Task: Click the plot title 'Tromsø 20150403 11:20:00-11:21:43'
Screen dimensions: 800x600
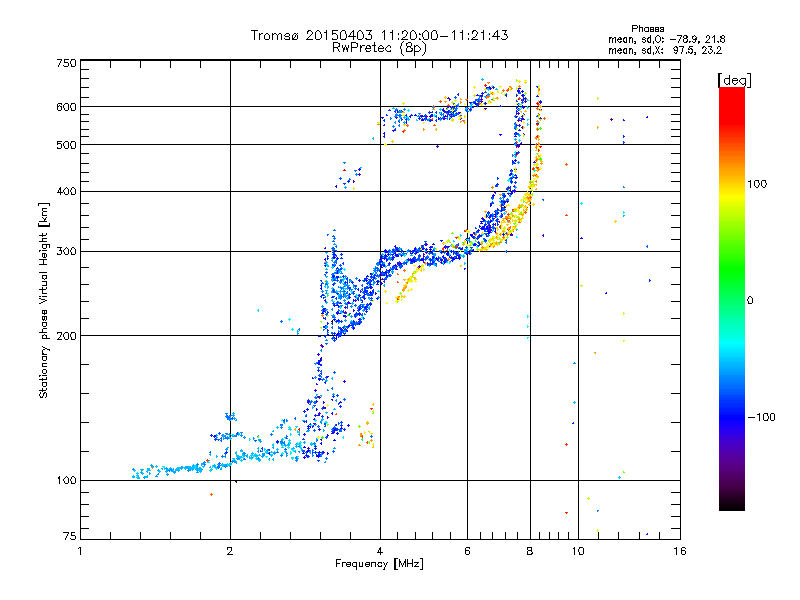Action: (379, 35)
